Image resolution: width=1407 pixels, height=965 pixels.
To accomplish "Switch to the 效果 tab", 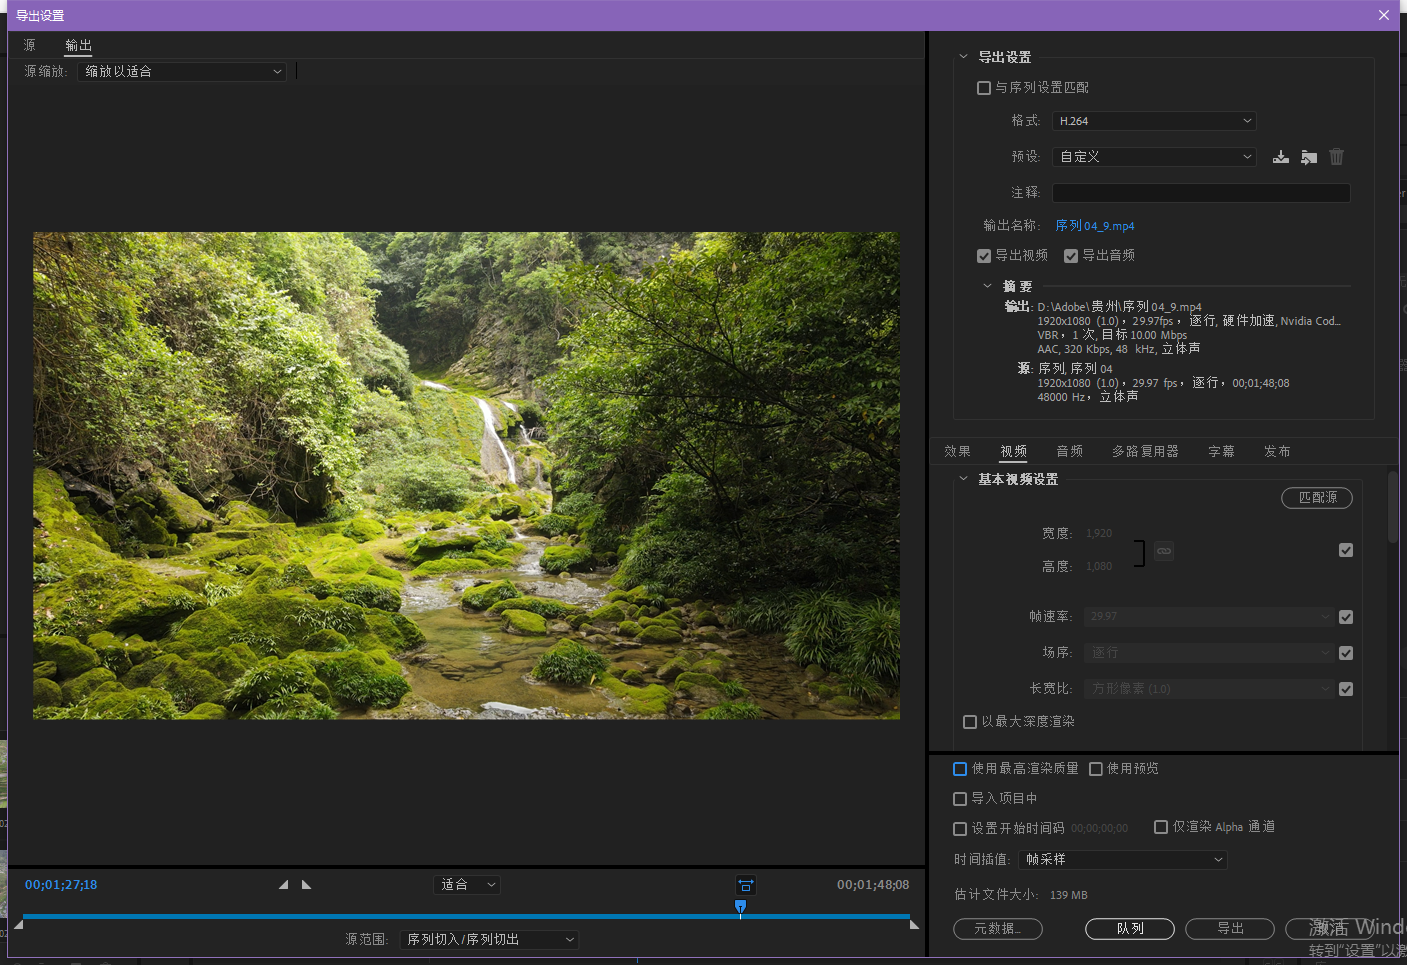I will (x=957, y=452).
